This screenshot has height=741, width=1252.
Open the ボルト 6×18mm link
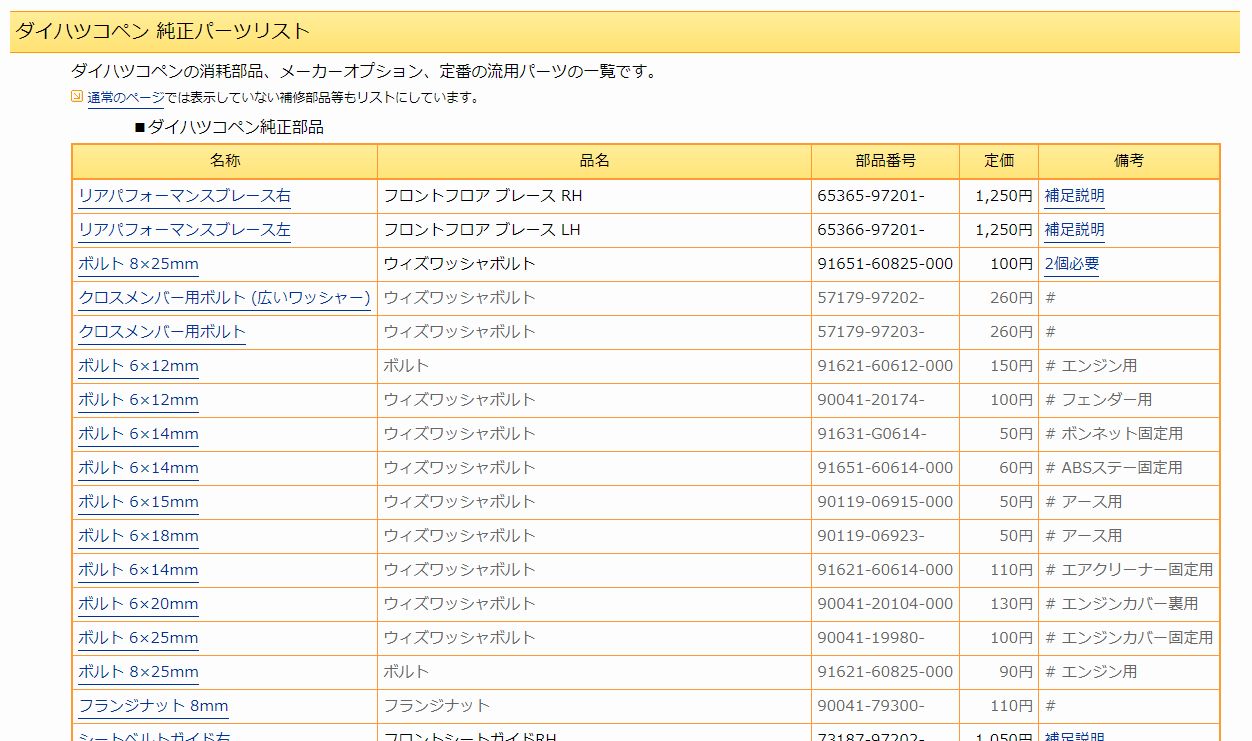coord(138,536)
